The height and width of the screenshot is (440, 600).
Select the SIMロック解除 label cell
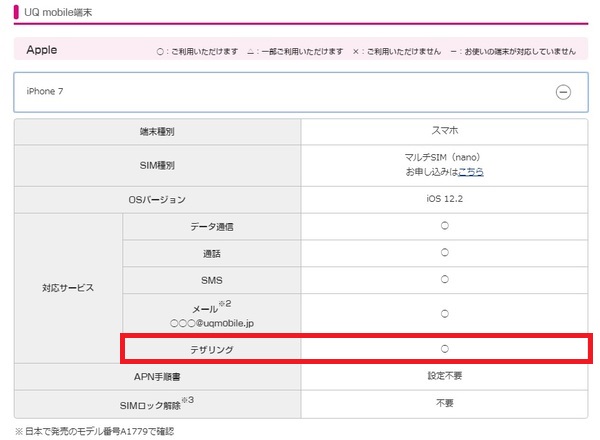(x=157, y=404)
